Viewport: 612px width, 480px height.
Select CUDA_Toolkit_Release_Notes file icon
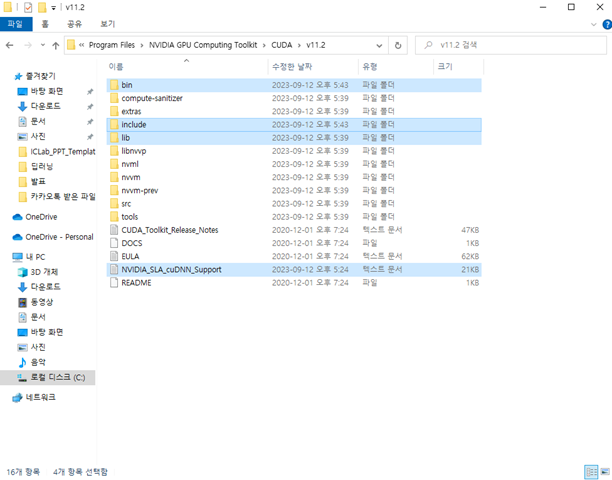click(114, 230)
